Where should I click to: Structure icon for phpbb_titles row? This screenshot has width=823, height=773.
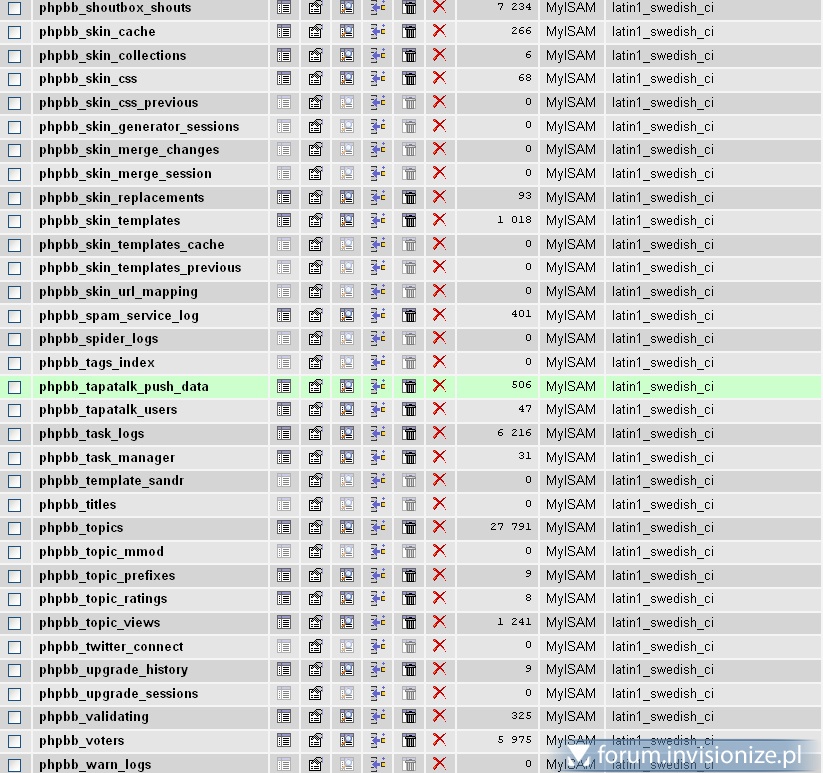click(315, 504)
